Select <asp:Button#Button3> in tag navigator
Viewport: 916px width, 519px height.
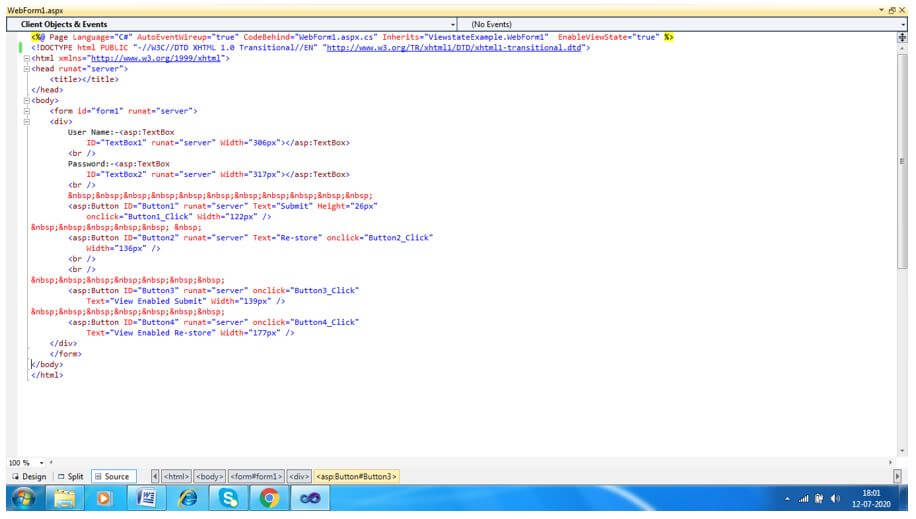(356, 477)
